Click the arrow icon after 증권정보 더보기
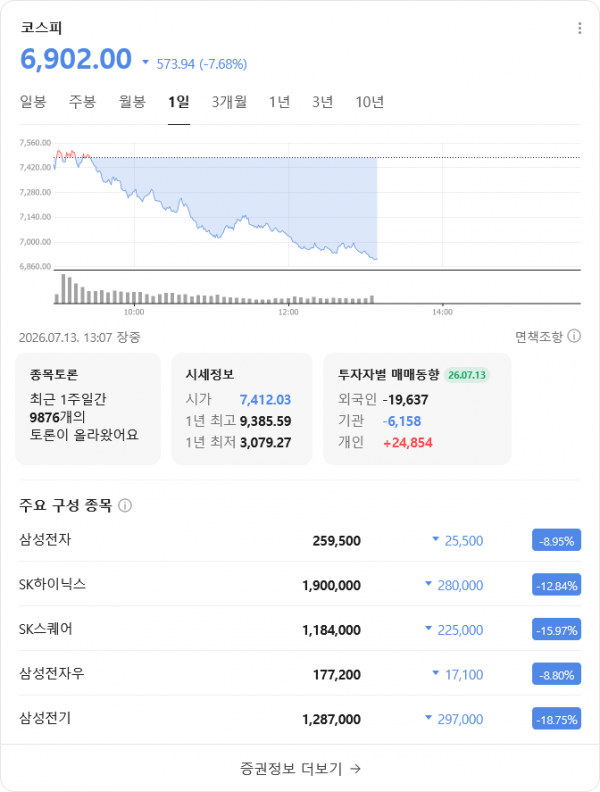 [x=356, y=769]
